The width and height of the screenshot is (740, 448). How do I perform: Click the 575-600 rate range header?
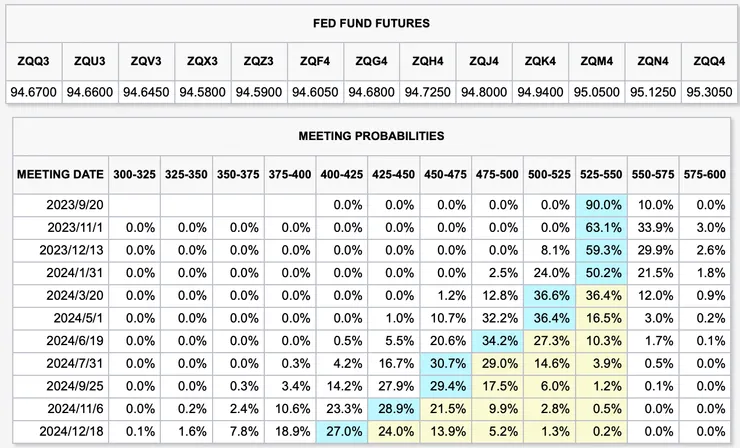coord(705,174)
